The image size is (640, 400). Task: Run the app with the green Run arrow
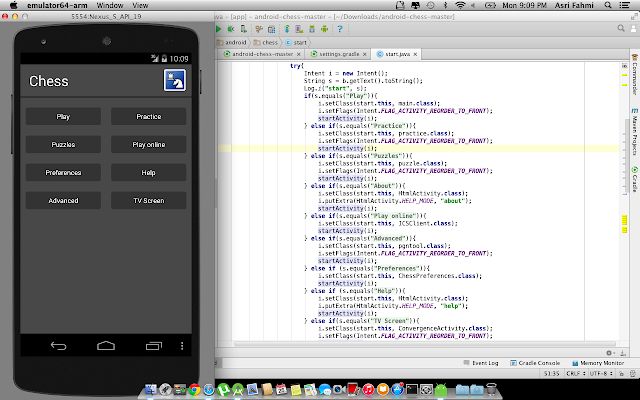click(218, 29)
